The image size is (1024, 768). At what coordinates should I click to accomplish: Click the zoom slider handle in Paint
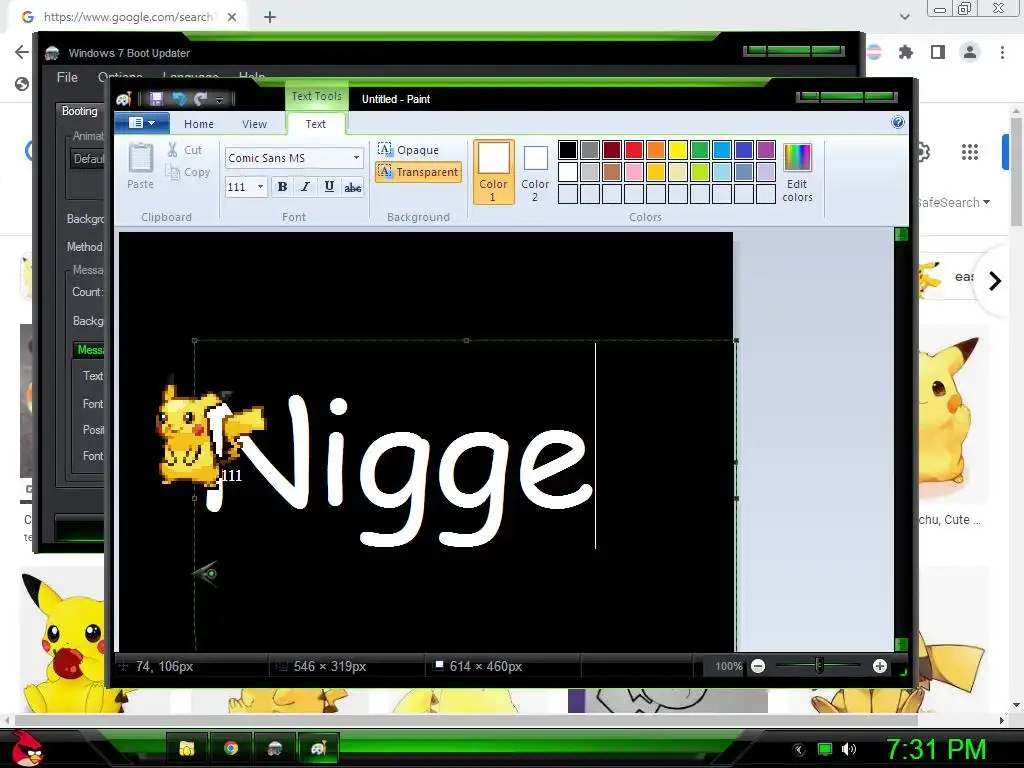point(819,665)
